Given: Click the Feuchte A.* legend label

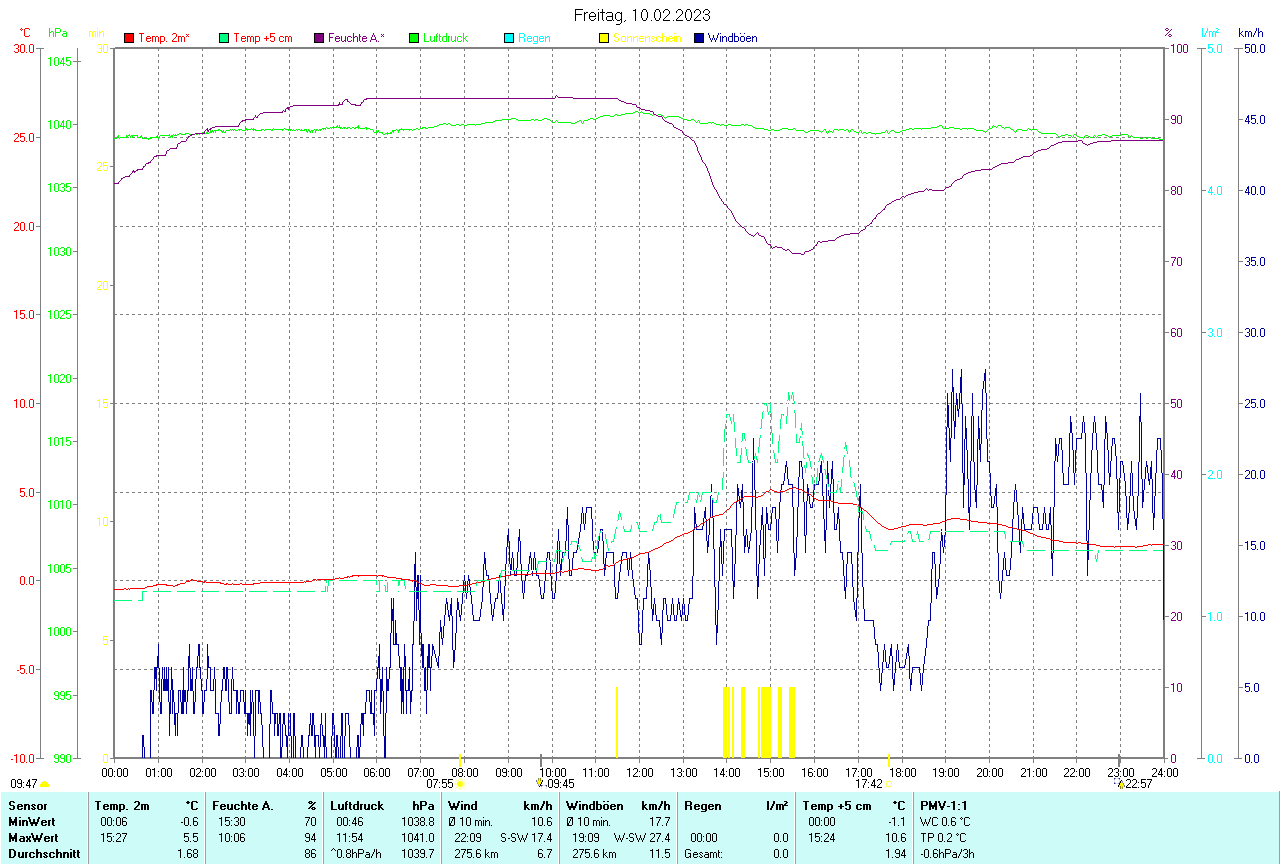Looking at the screenshot, I should coord(357,38).
